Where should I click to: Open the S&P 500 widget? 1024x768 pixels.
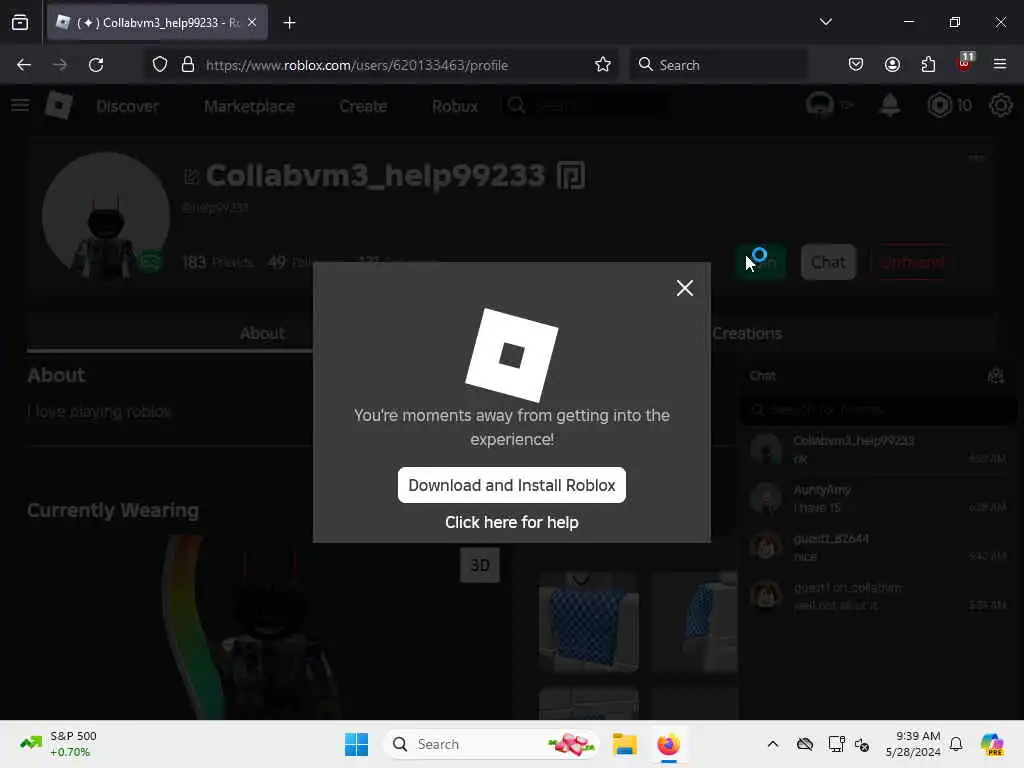click(x=59, y=744)
